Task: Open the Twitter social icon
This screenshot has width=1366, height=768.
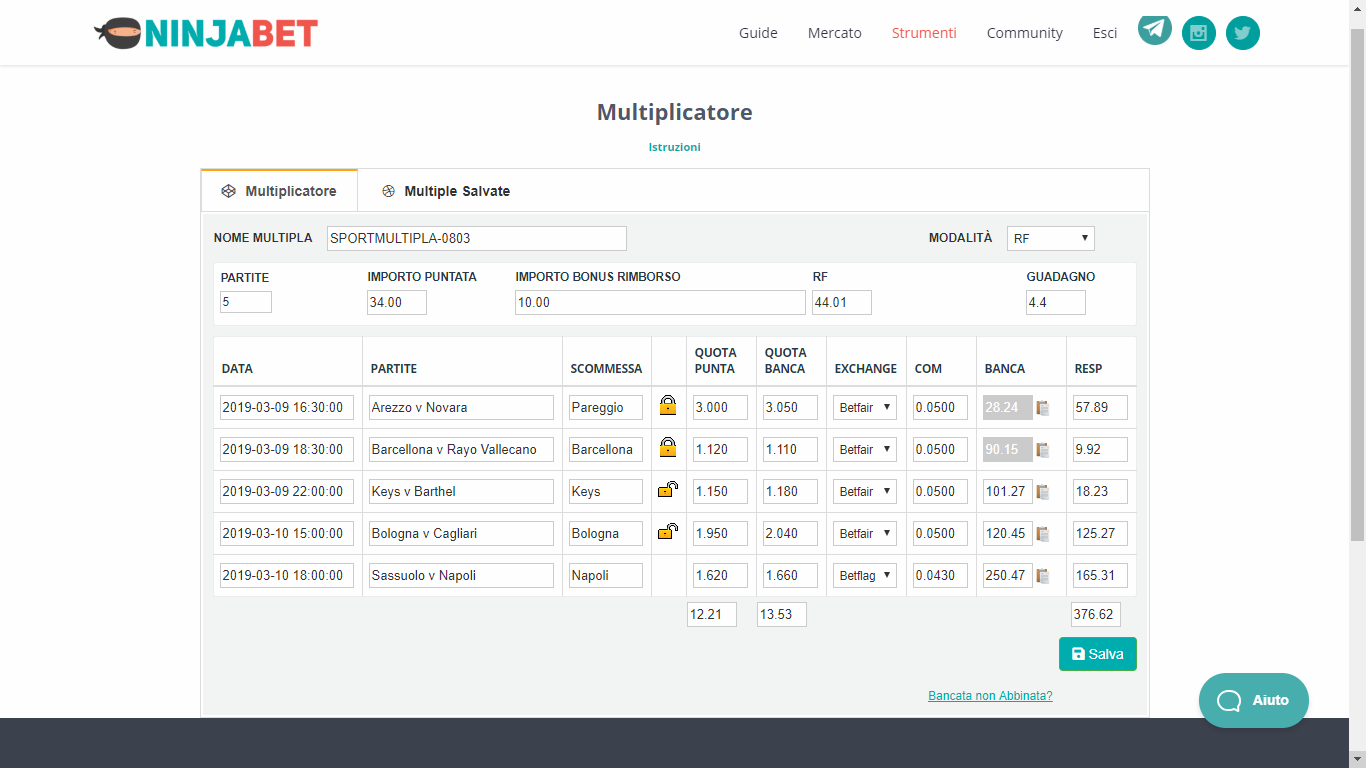Action: click(x=1243, y=33)
